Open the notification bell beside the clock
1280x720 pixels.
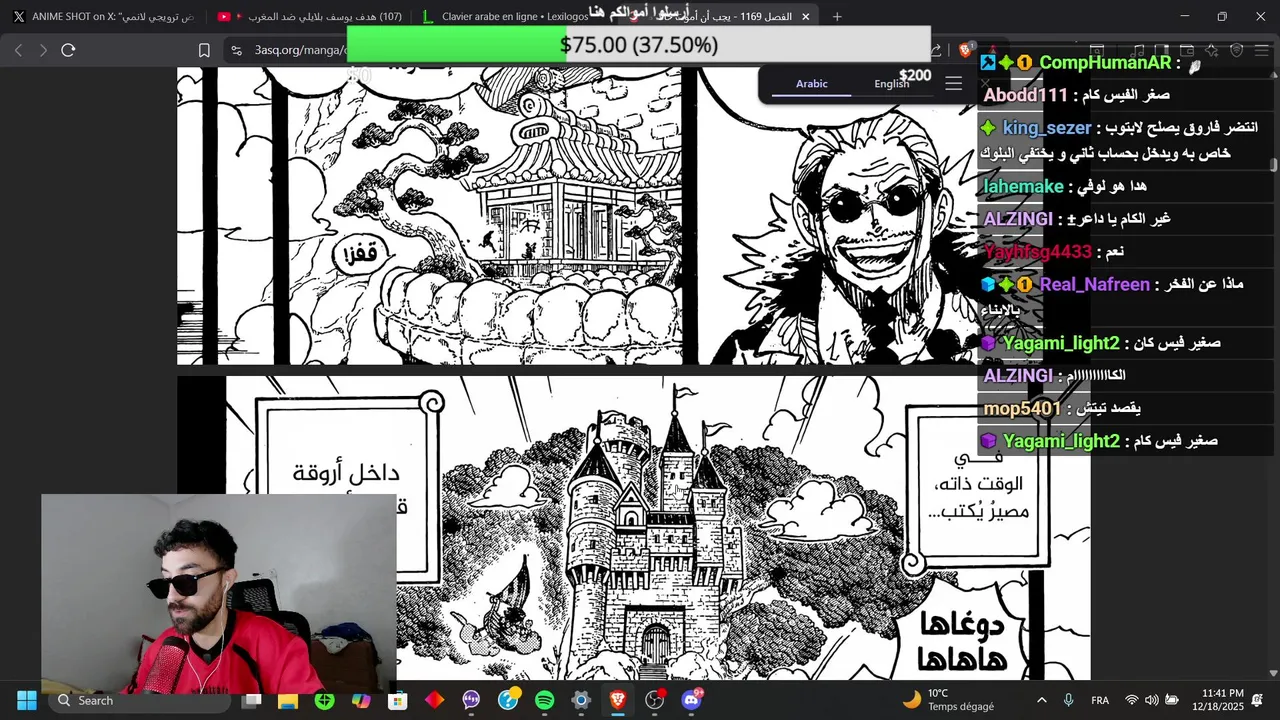[x=1257, y=700]
